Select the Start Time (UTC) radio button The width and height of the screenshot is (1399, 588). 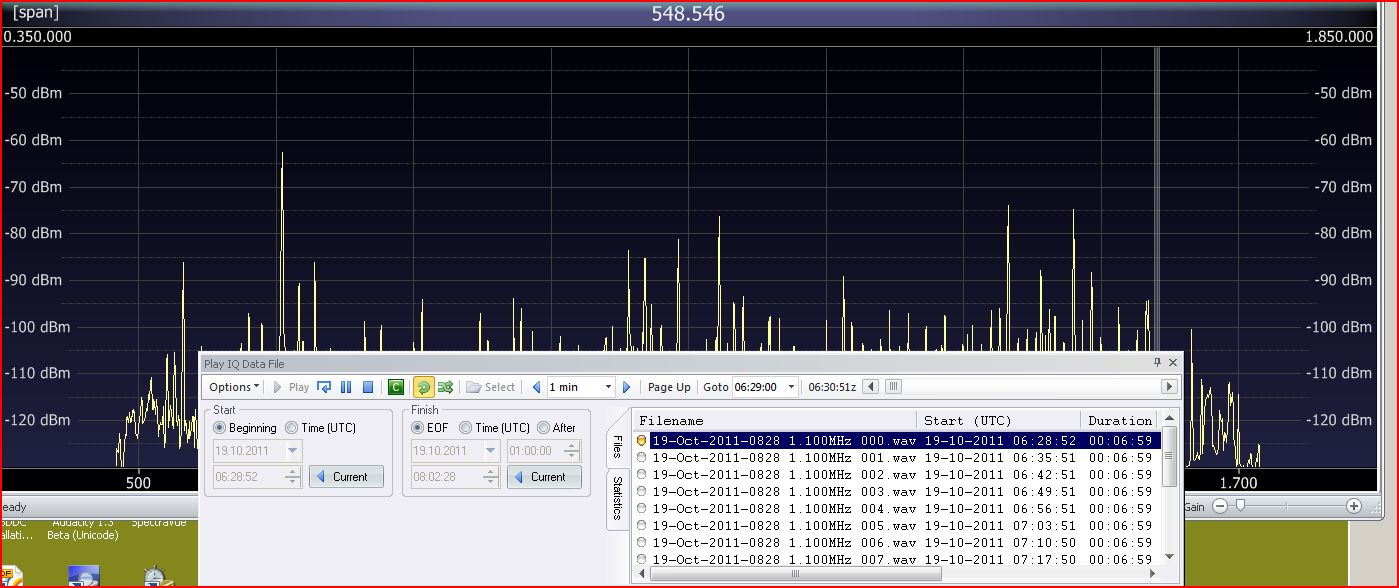(x=292, y=428)
